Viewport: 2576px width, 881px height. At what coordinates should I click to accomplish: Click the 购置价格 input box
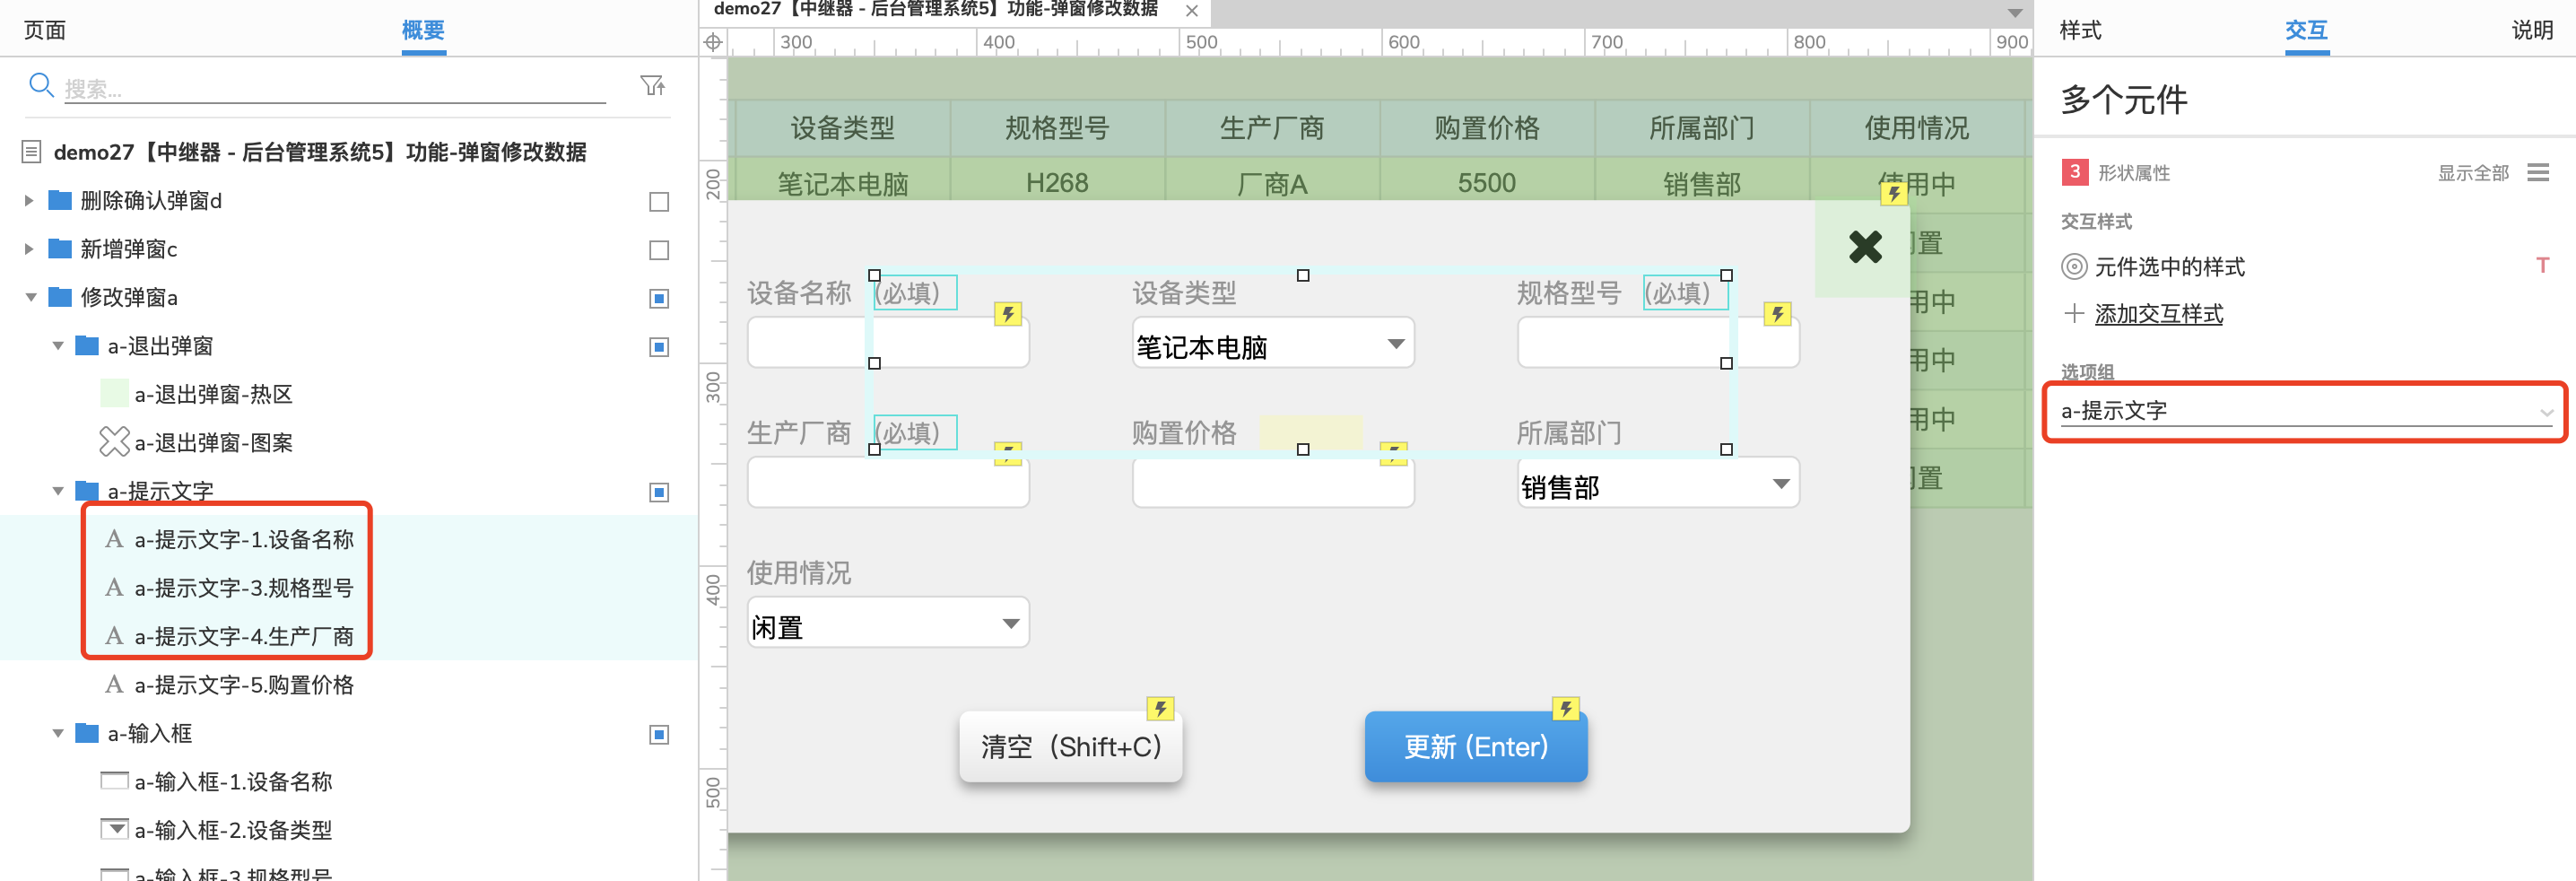1273,484
